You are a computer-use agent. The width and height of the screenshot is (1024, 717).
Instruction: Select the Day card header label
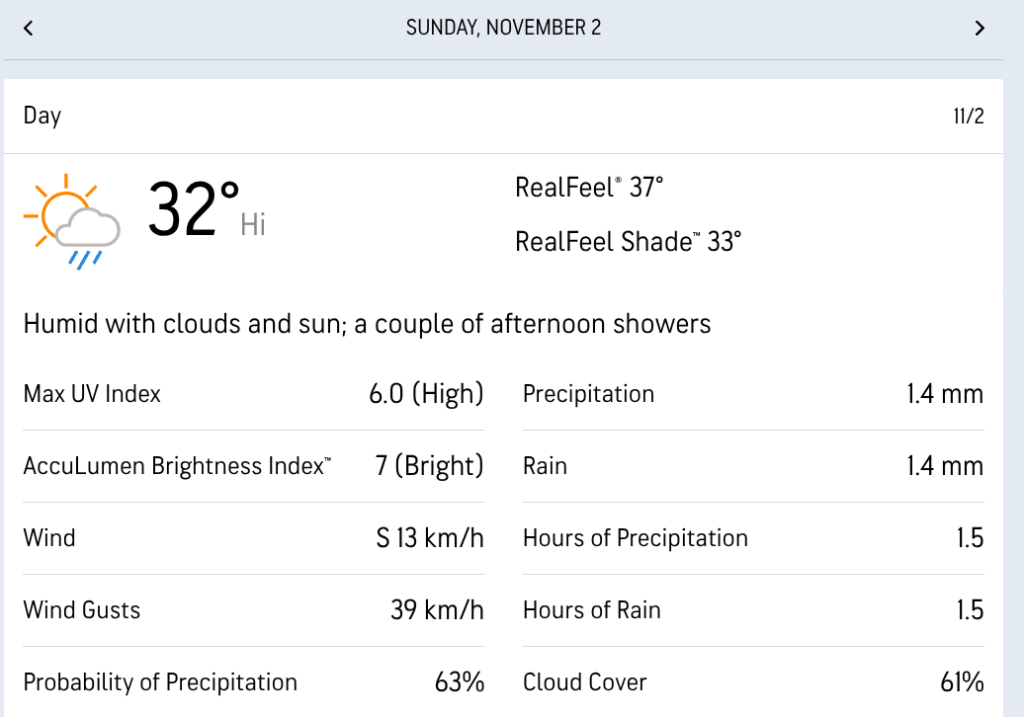pos(42,116)
